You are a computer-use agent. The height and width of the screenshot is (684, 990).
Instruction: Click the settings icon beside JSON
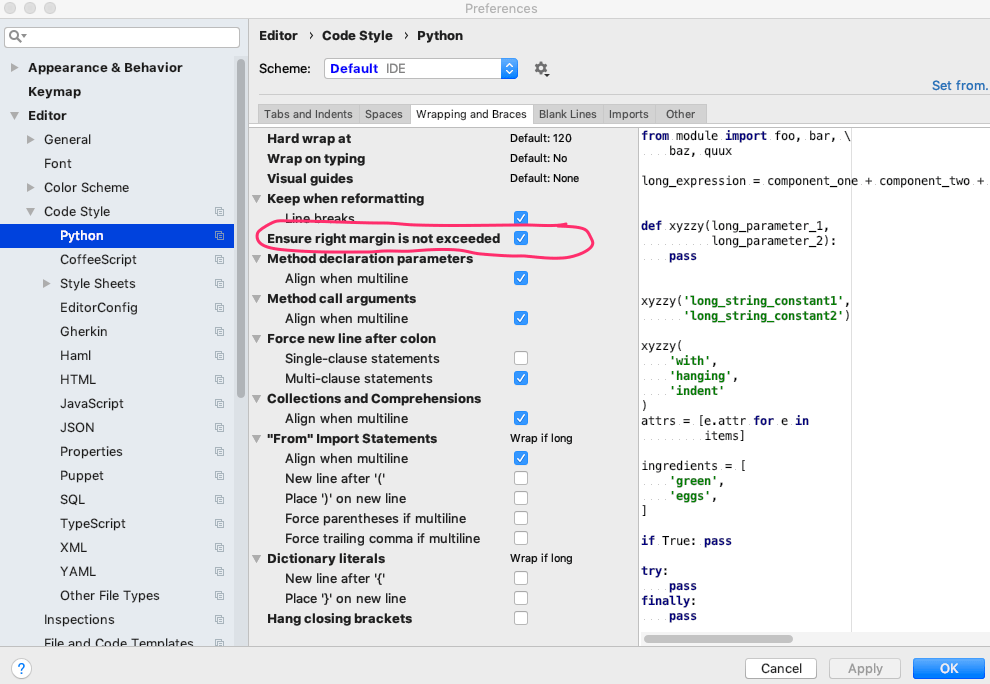click(220, 427)
